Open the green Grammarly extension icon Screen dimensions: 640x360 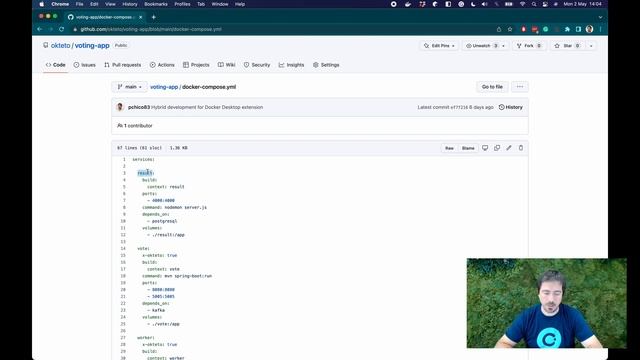[x=546, y=29]
